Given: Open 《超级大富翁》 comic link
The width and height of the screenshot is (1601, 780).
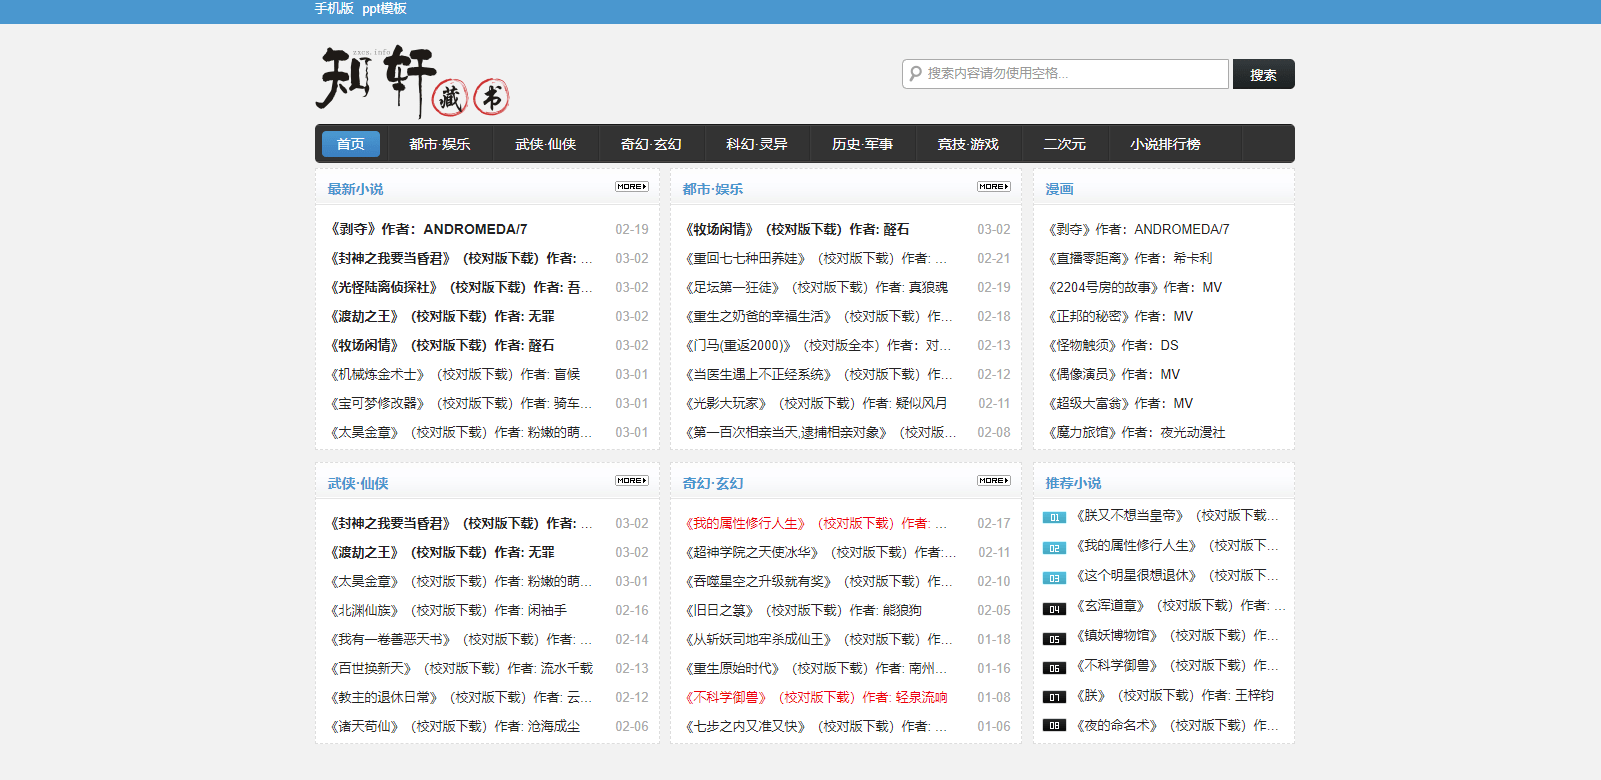Looking at the screenshot, I should 1121,403.
